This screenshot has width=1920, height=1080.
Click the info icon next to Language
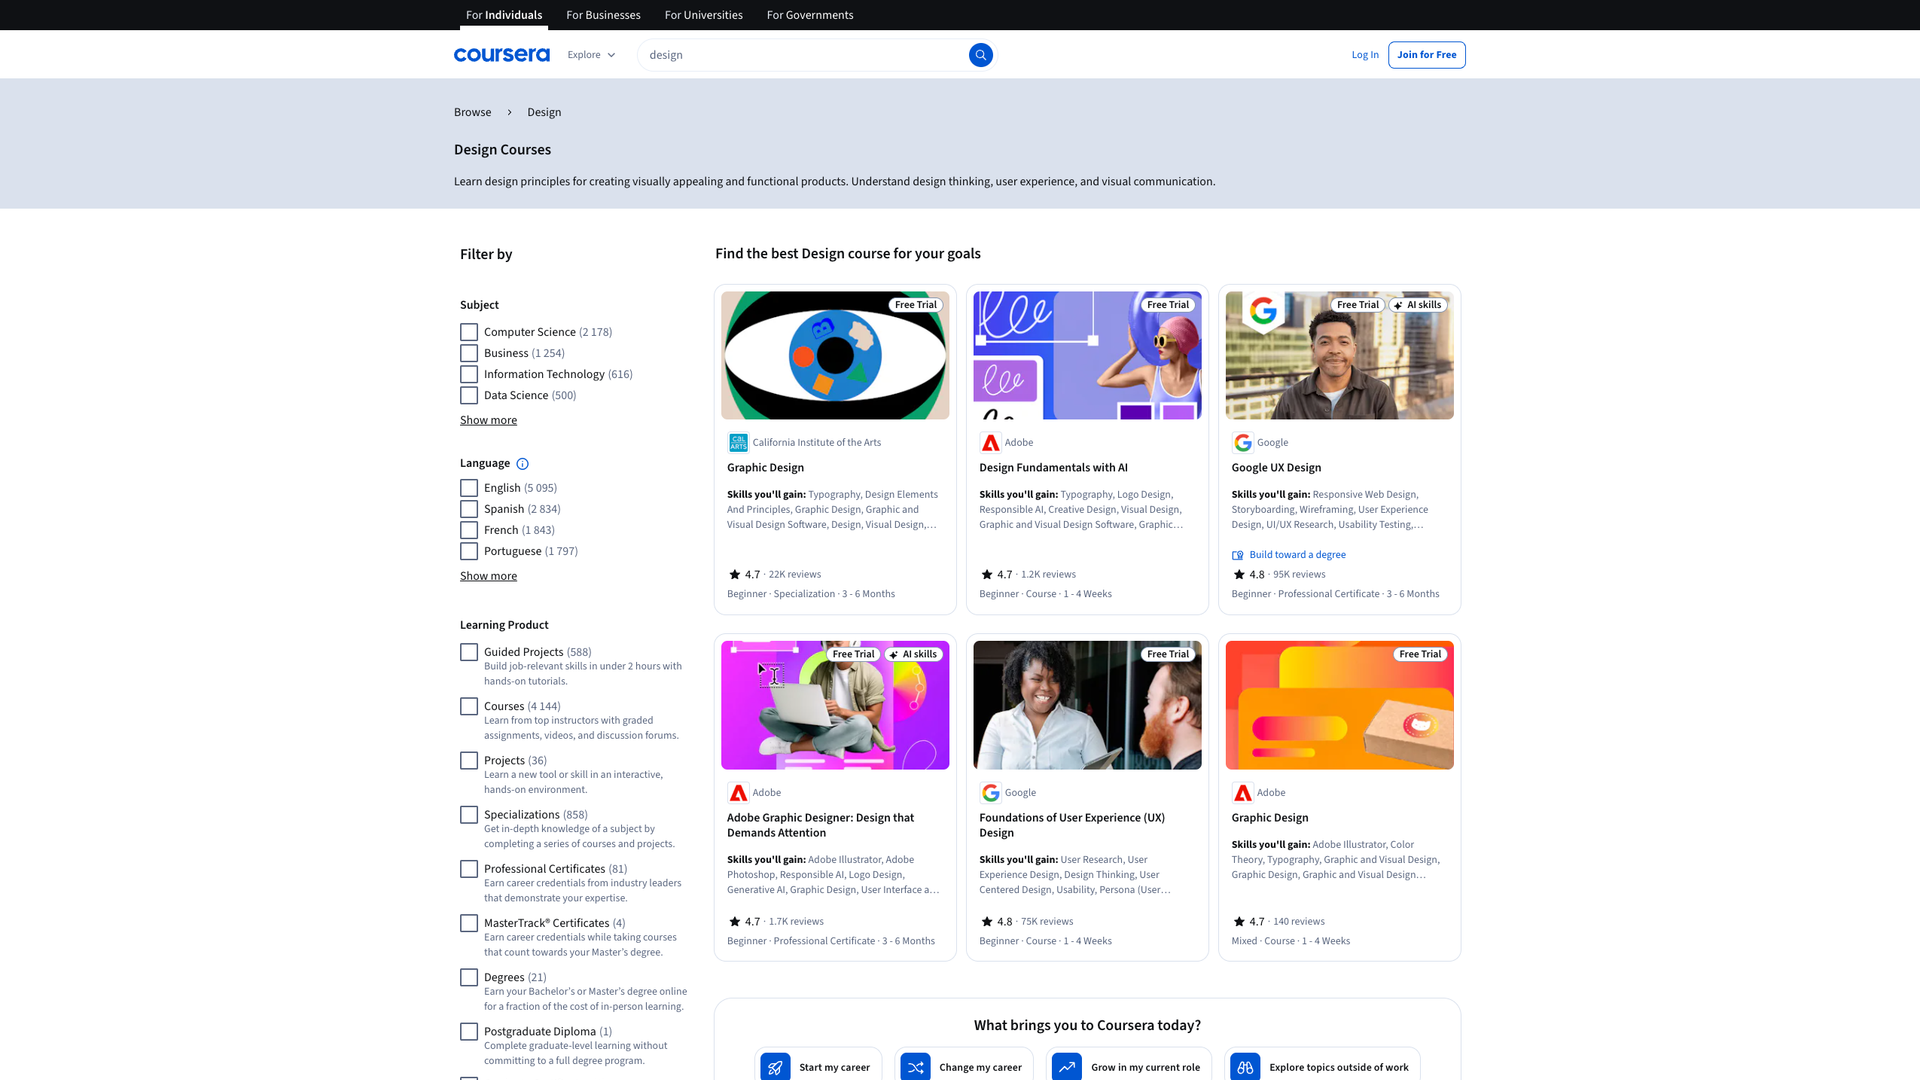(523, 463)
